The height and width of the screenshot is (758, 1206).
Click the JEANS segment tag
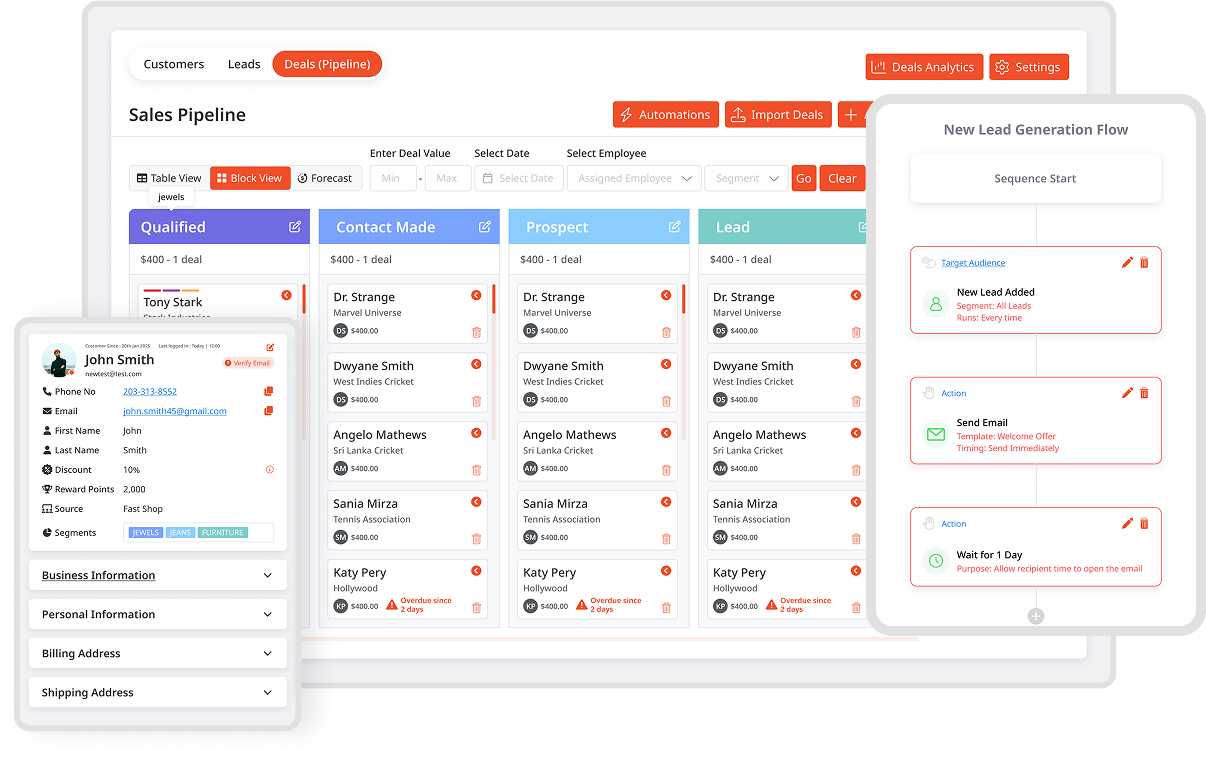coord(180,533)
